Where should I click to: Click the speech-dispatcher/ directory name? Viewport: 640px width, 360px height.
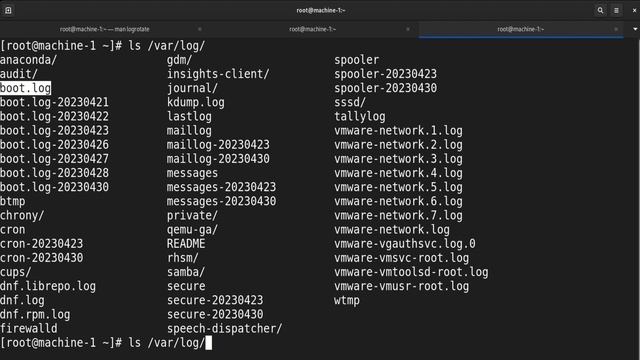pos(224,329)
